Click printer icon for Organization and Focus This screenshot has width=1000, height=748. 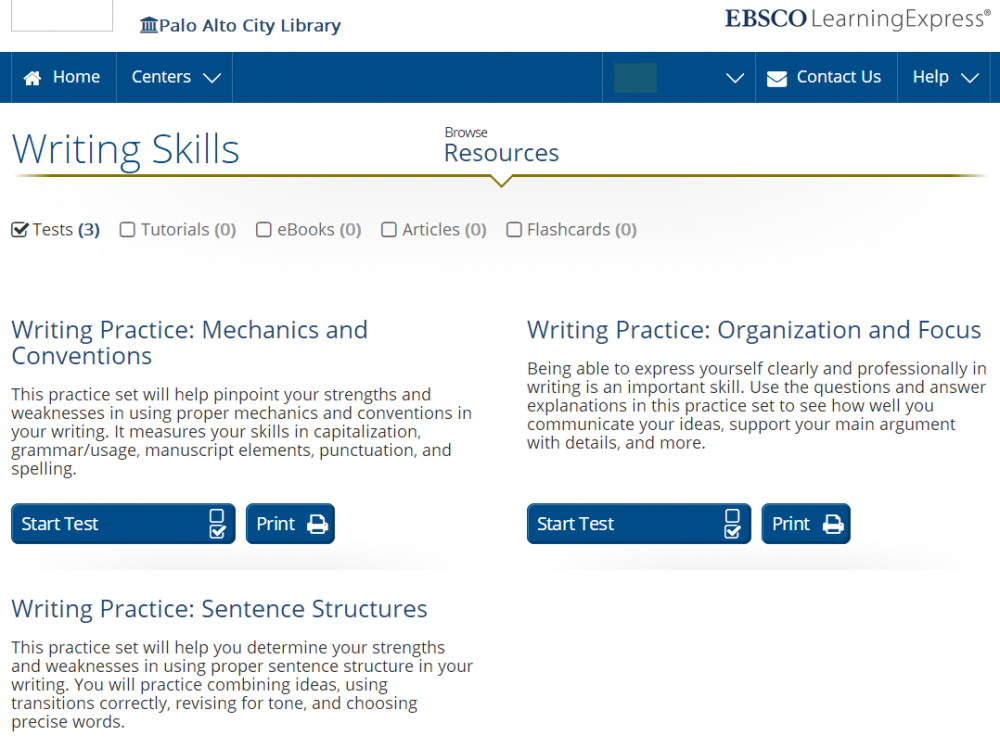click(833, 524)
